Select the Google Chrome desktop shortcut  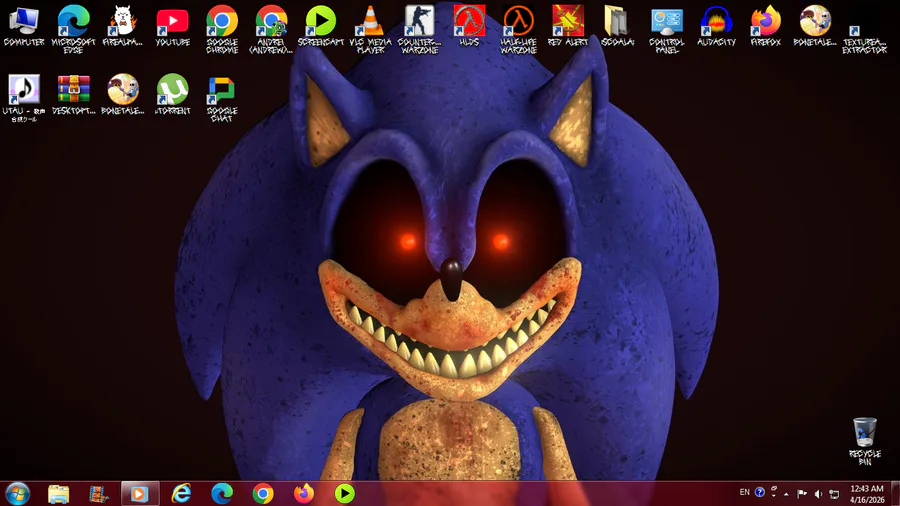[x=222, y=29]
